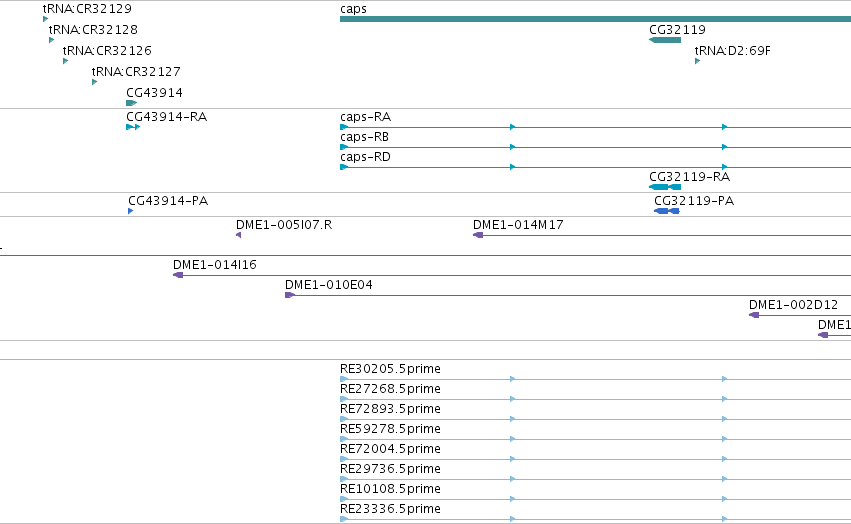851x524 pixels.
Task: Select the DME1-010E04 clone arrowhead
Action: pyautogui.click(x=290, y=295)
